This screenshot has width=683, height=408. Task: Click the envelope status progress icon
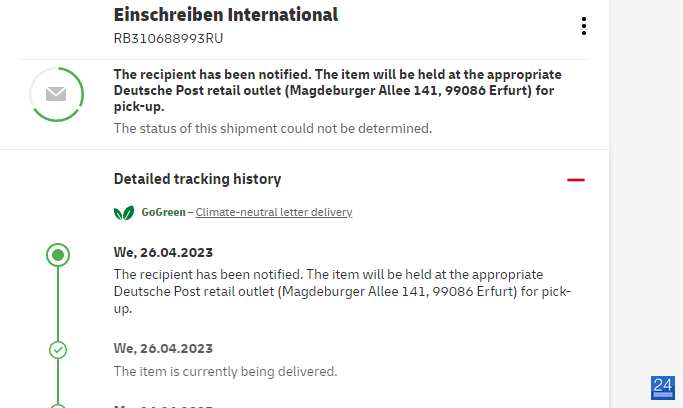coord(57,94)
